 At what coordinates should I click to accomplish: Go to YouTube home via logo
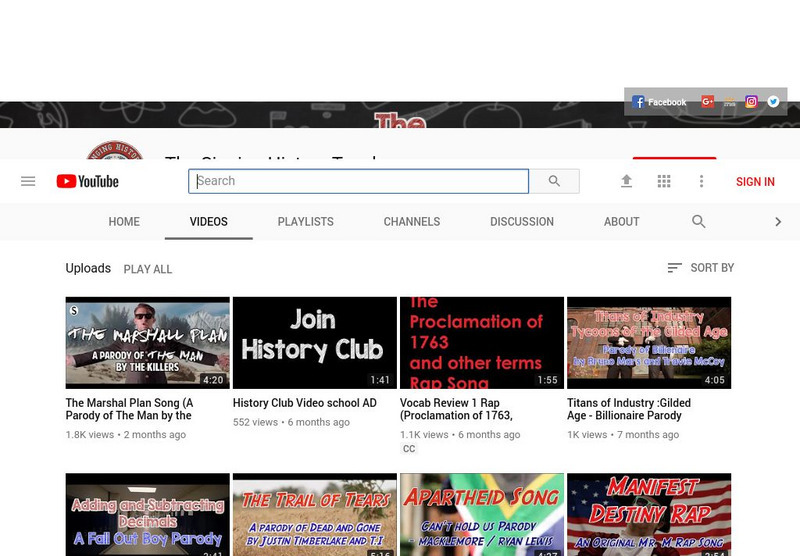pos(87,181)
